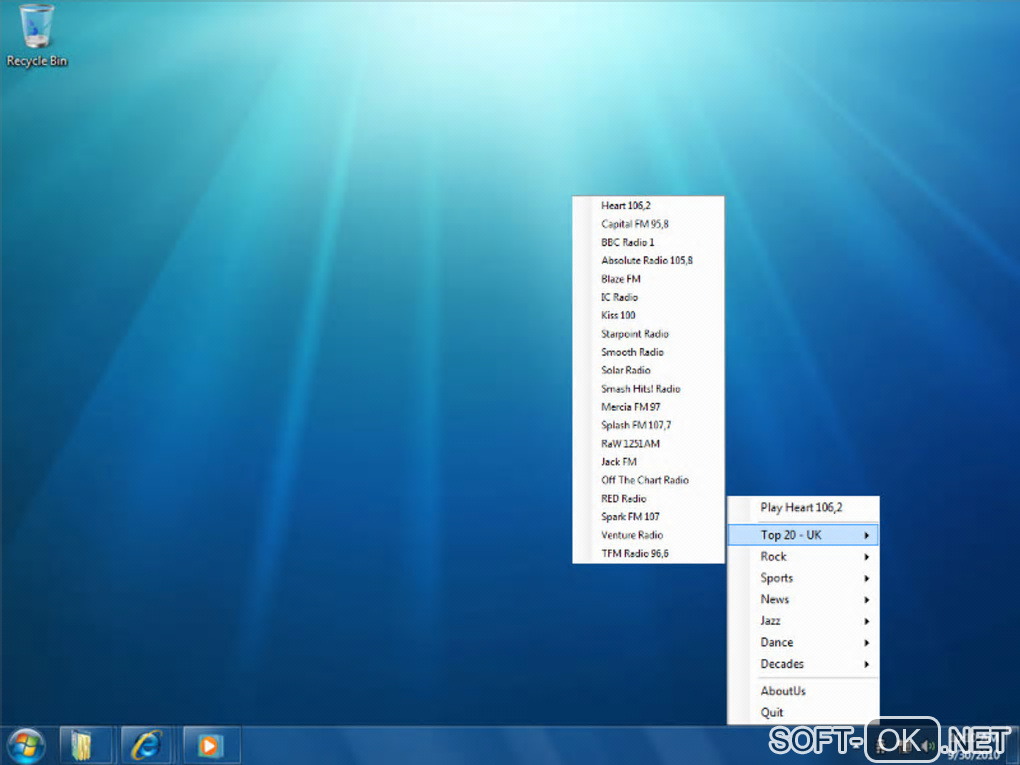Expand arrow next to News

866,600
